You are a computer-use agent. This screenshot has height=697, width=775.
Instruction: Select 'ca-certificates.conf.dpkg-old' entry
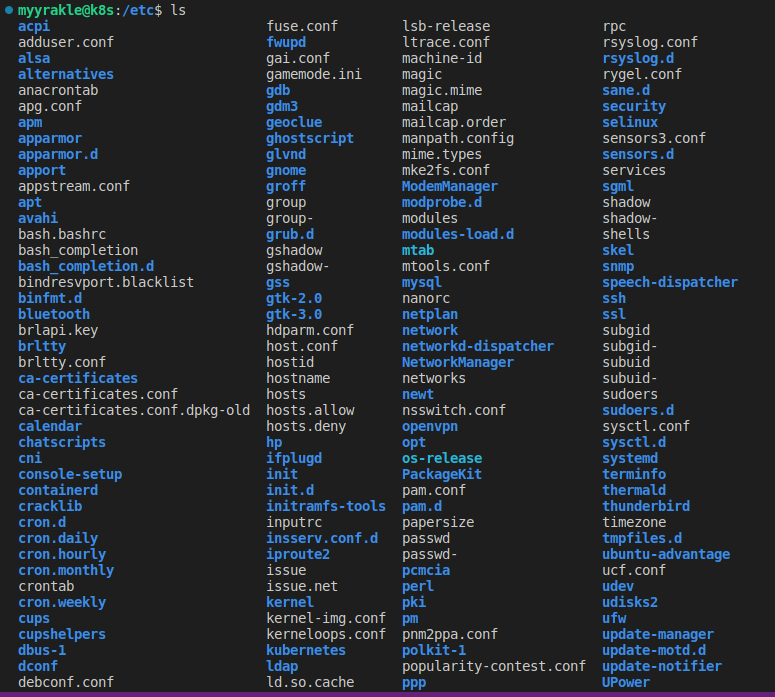coord(134,410)
